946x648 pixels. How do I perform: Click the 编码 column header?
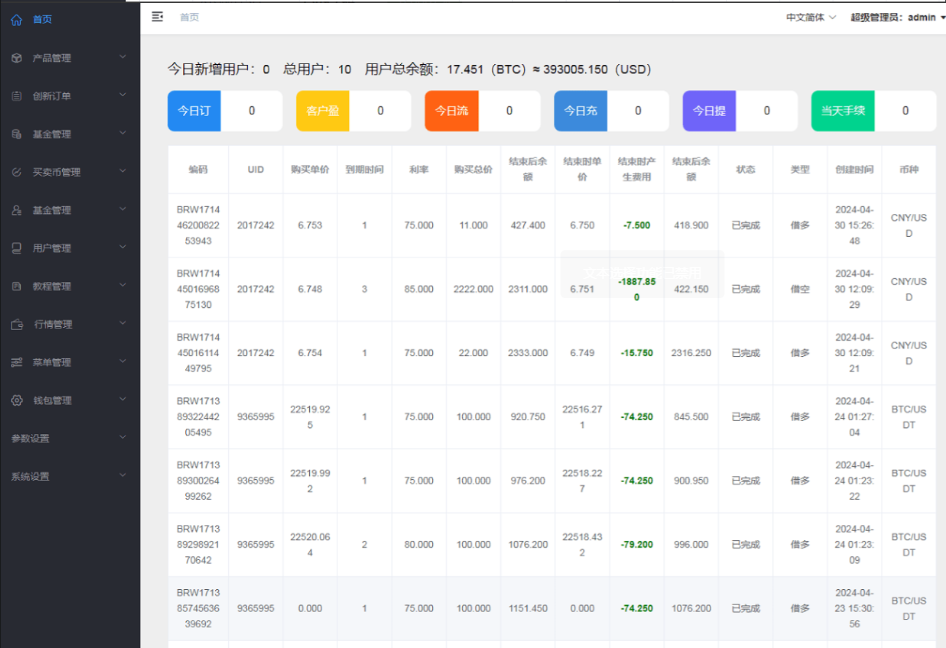click(x=198, y=170)
